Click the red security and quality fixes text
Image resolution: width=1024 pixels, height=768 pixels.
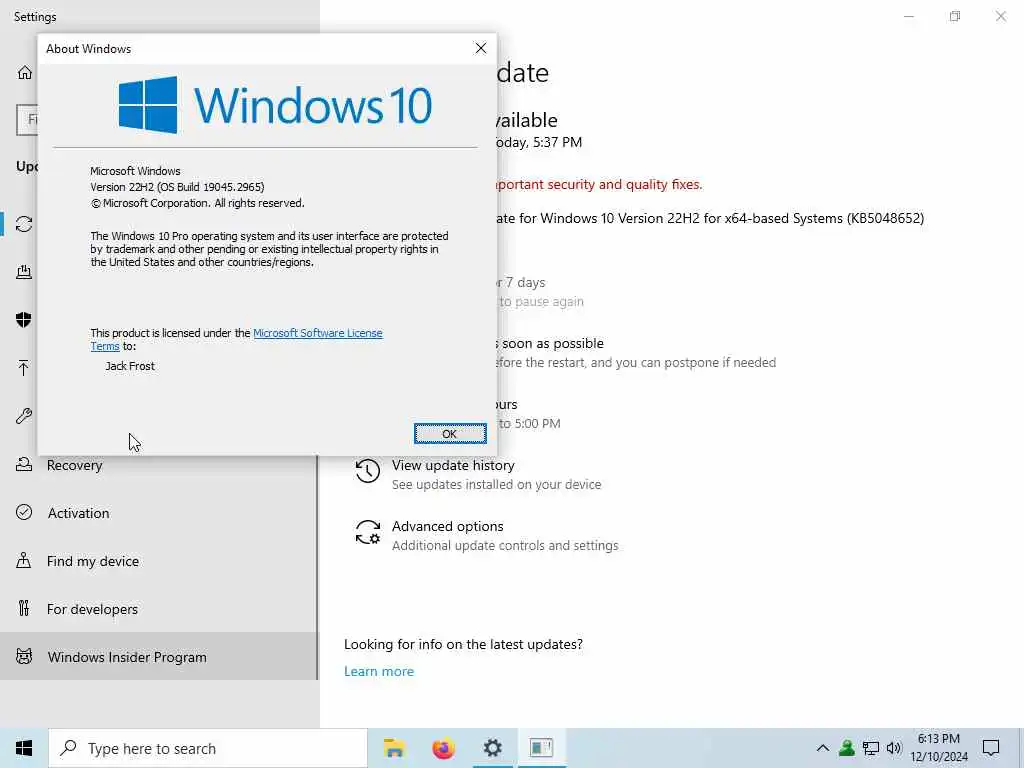point(600,185)
